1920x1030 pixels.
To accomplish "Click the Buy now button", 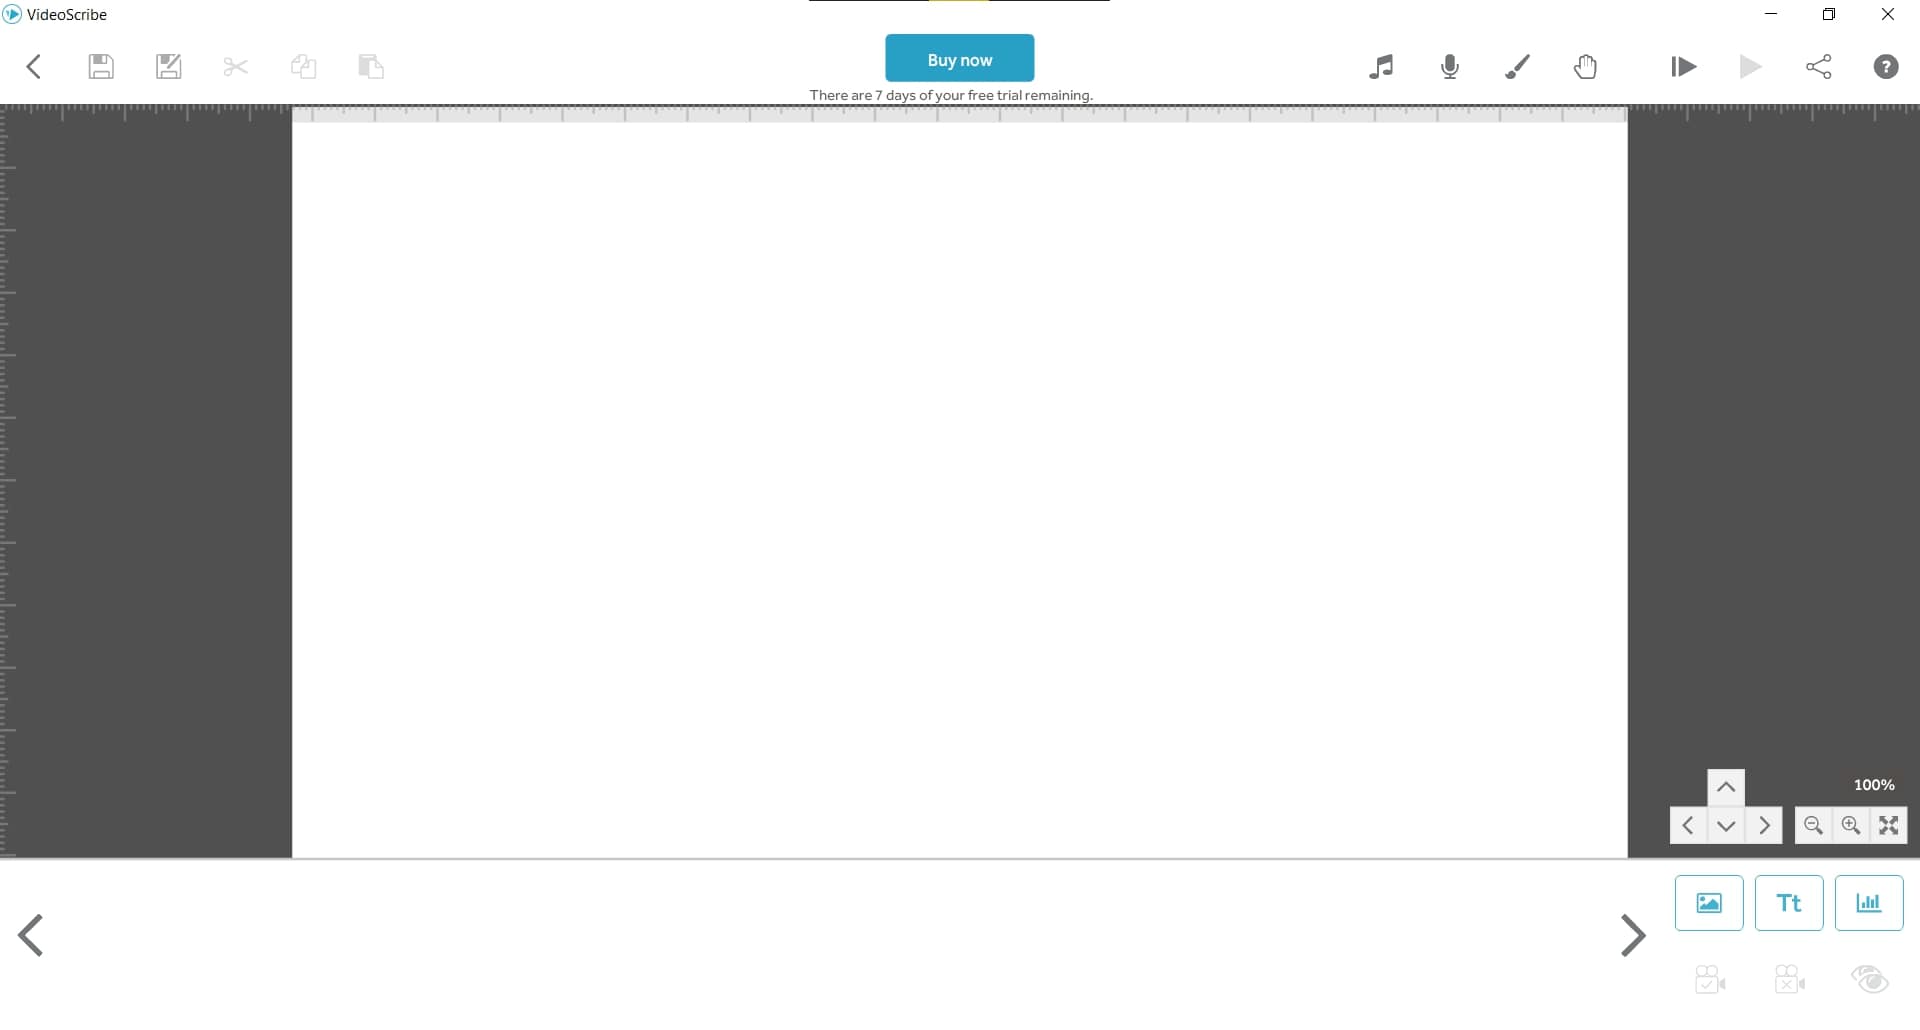I will point(960,59).
